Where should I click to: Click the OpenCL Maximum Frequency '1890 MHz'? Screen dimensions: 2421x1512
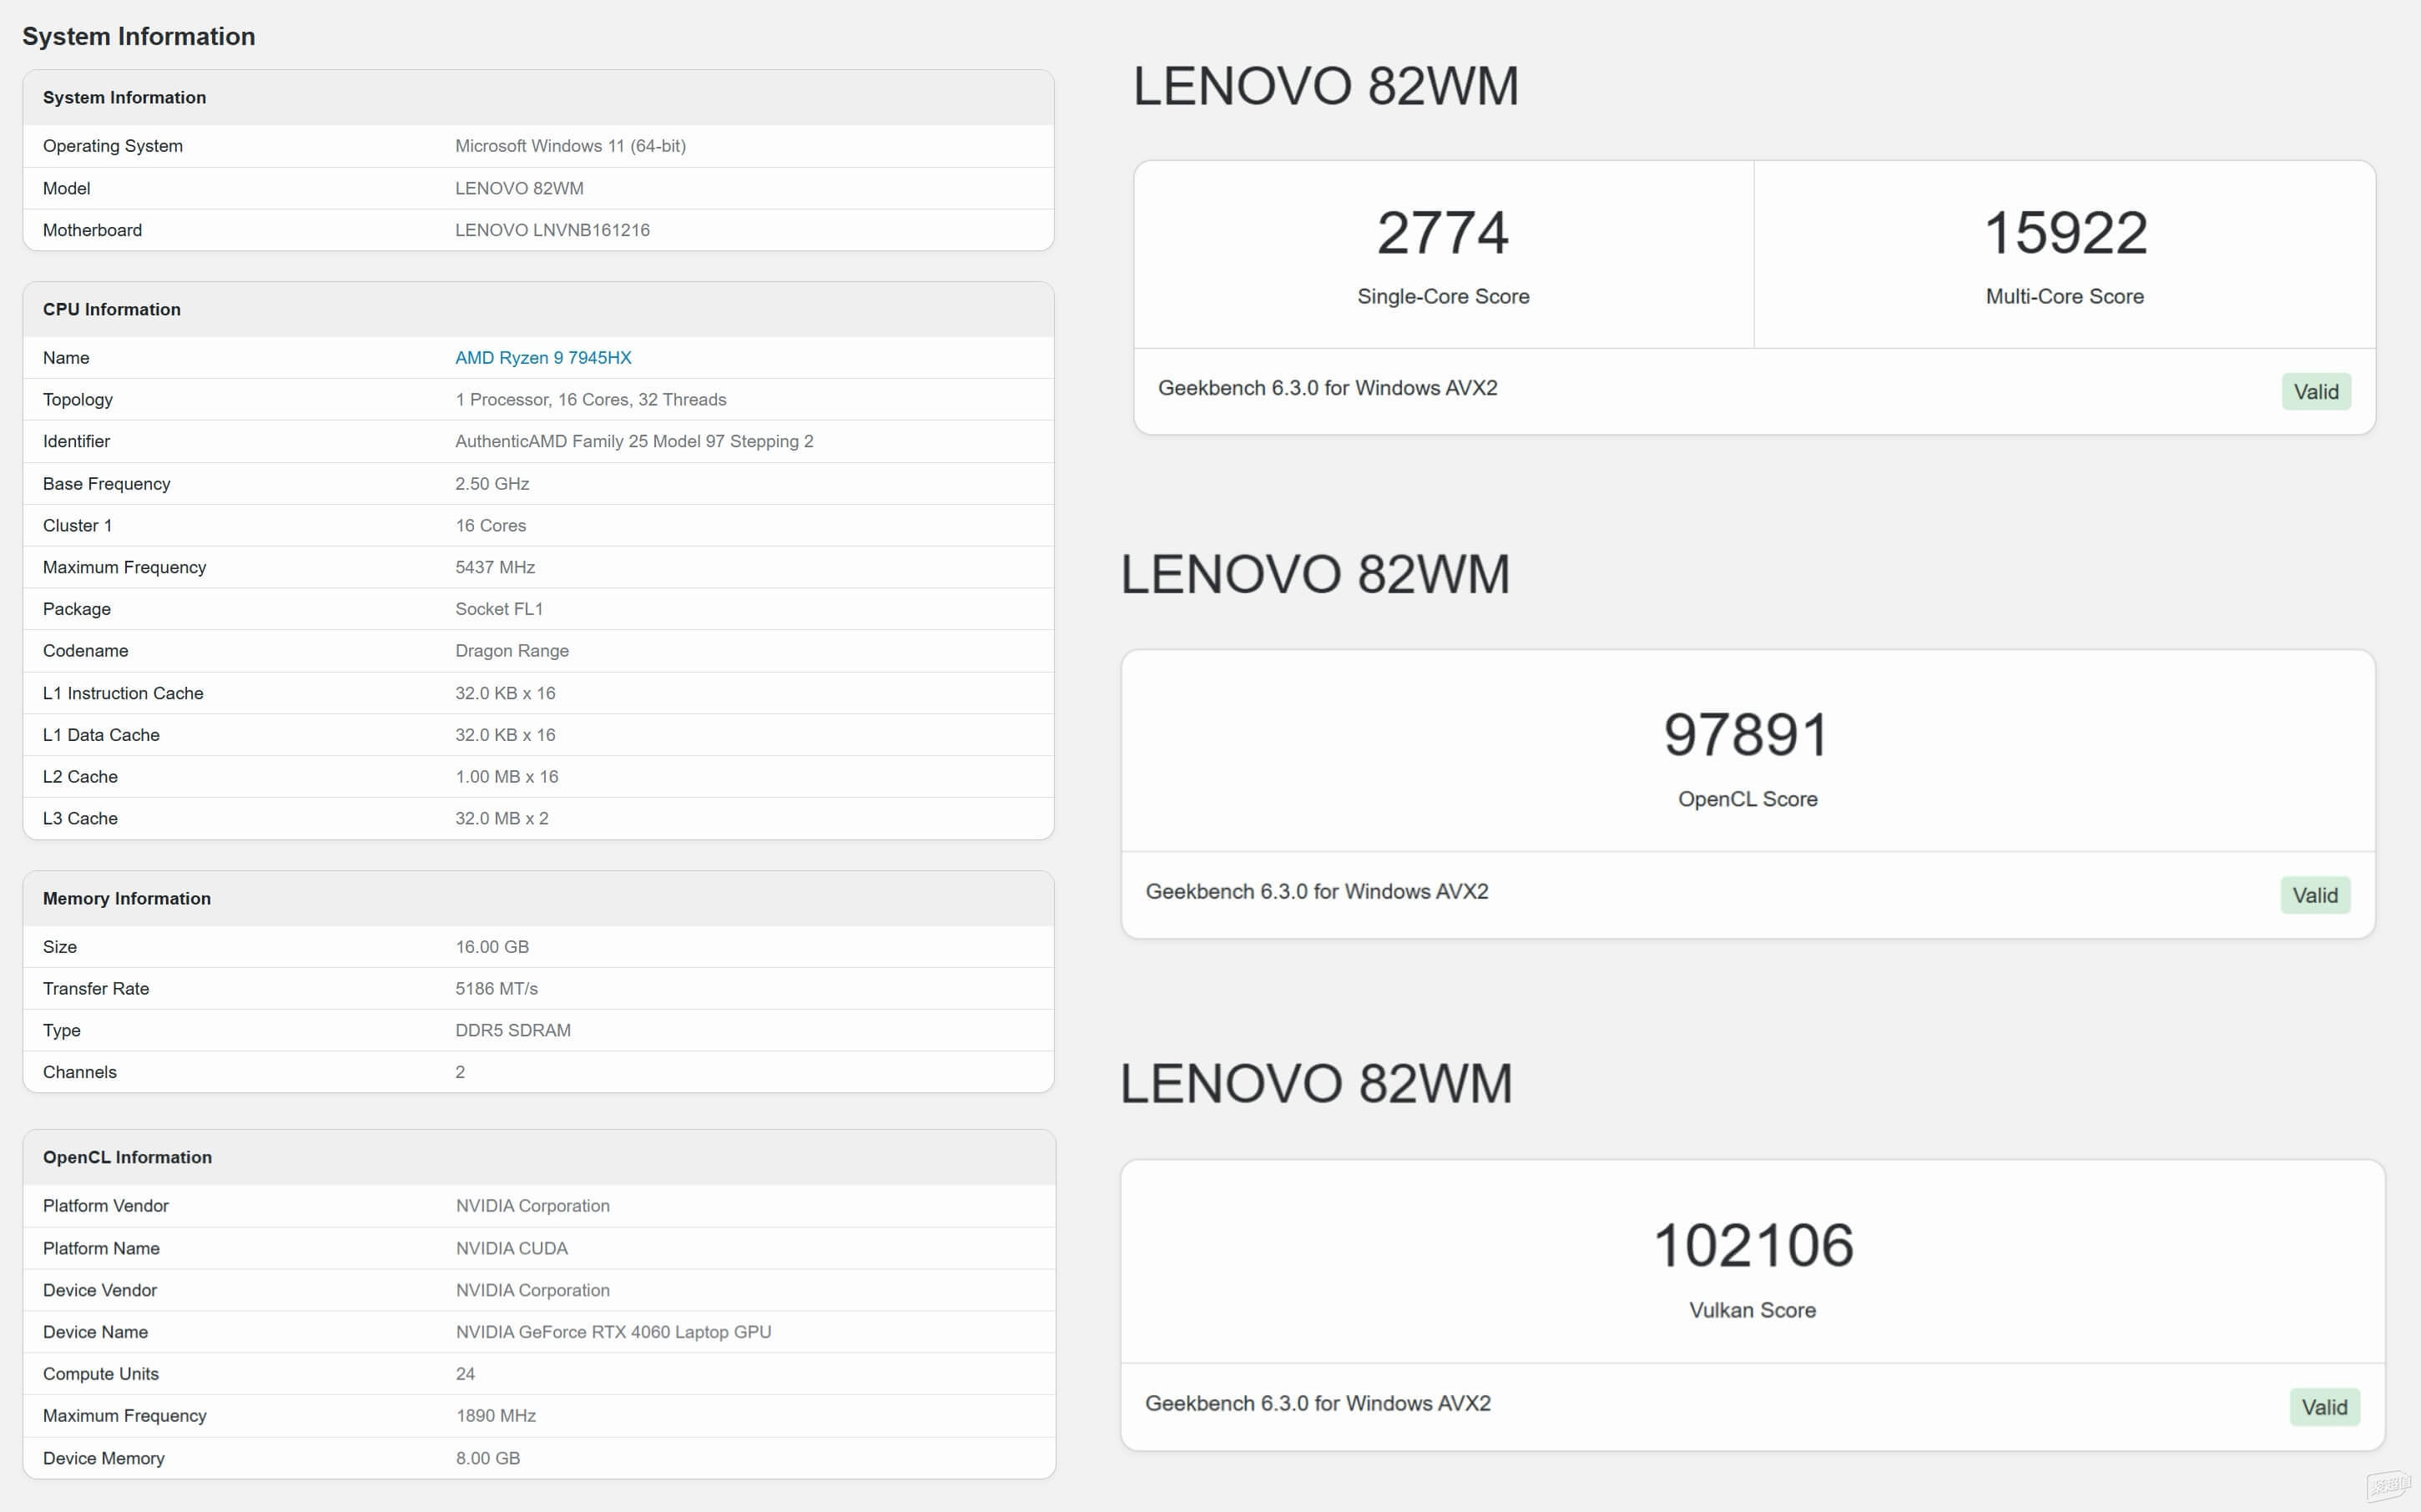click(495, 1416)
